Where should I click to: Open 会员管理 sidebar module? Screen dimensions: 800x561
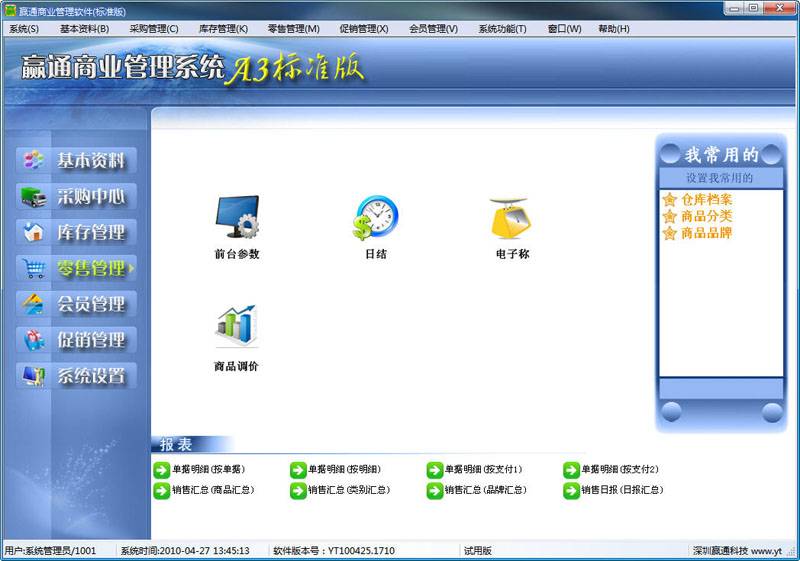(77, 304)
